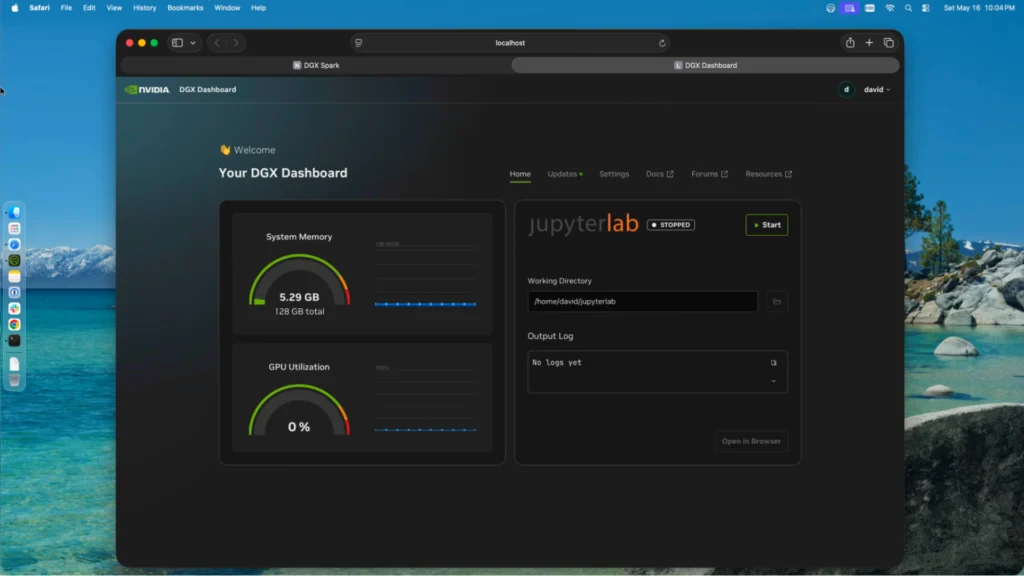Open the sidebar options dropdown arrow
The image size is (1024, 576).
click(193, 42)
